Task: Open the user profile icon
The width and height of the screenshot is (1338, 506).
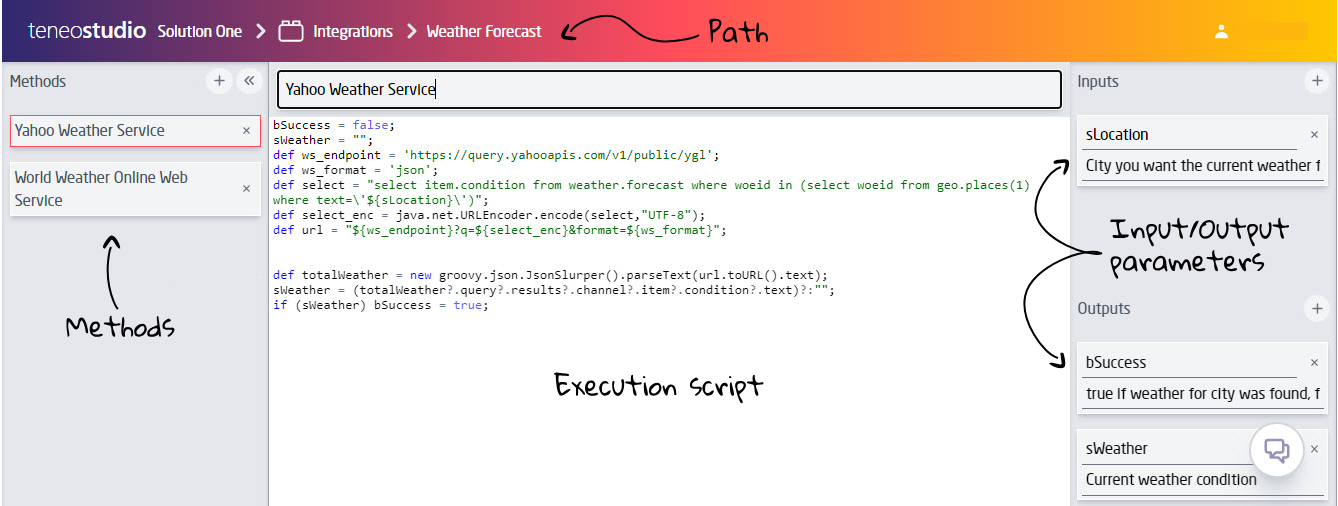Action: tap(1221, 31)
